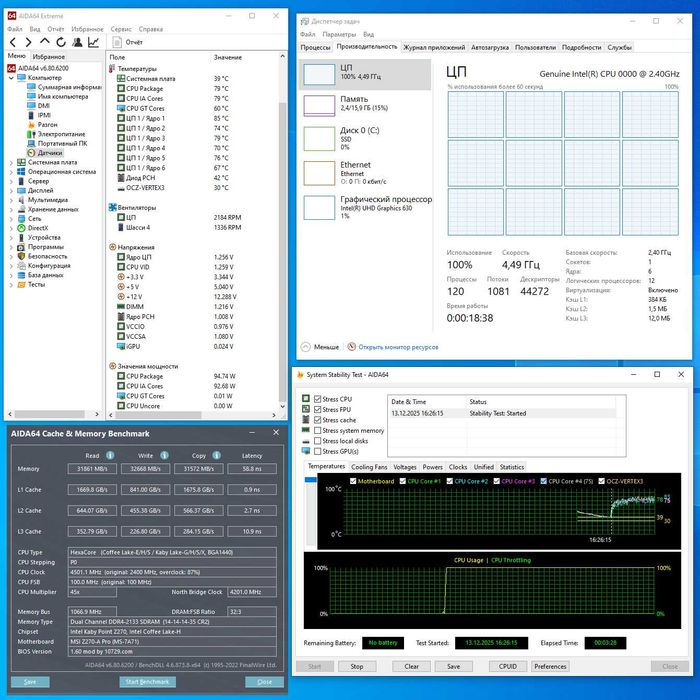
Task: Switch to Процессы tab in Task Manager
Action: coord(315,47)
